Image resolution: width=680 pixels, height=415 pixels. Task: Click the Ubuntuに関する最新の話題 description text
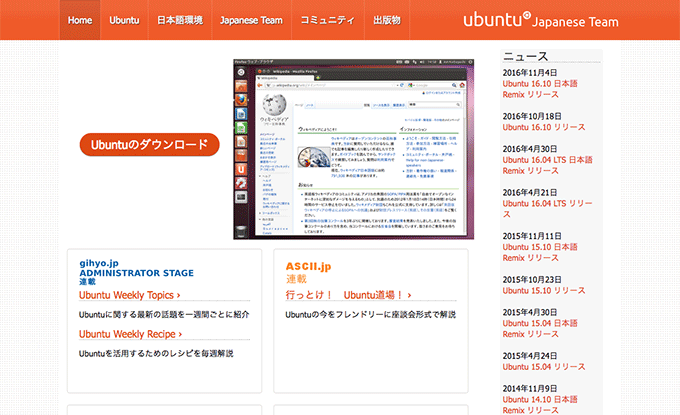coord(164,314)
